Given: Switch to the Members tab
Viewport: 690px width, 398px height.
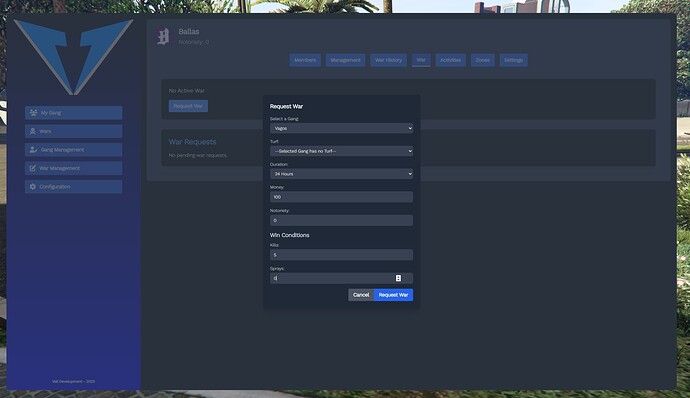Looking at the screenshot, I should point(305,60).
